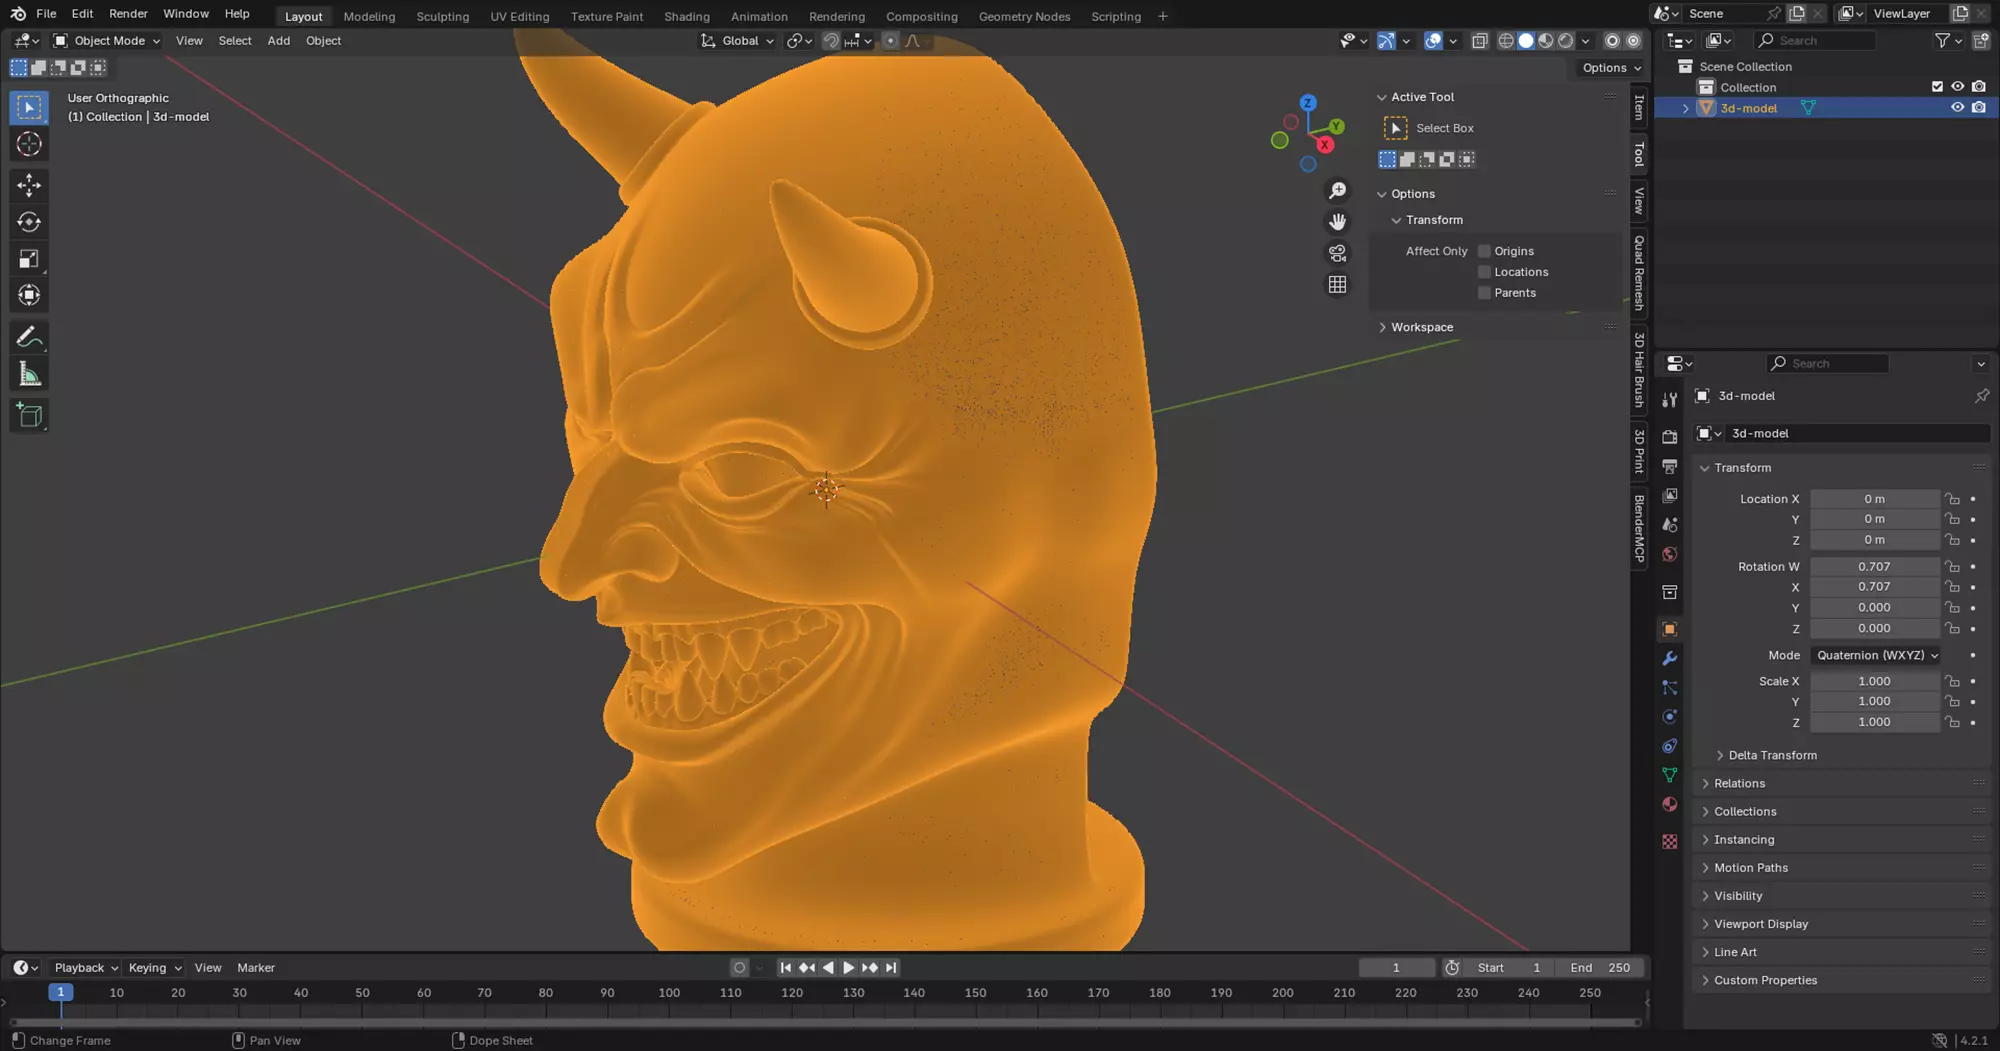Click the viewport zoom magnifier icon
2000x1051 pixels.
pos(1337,190)
